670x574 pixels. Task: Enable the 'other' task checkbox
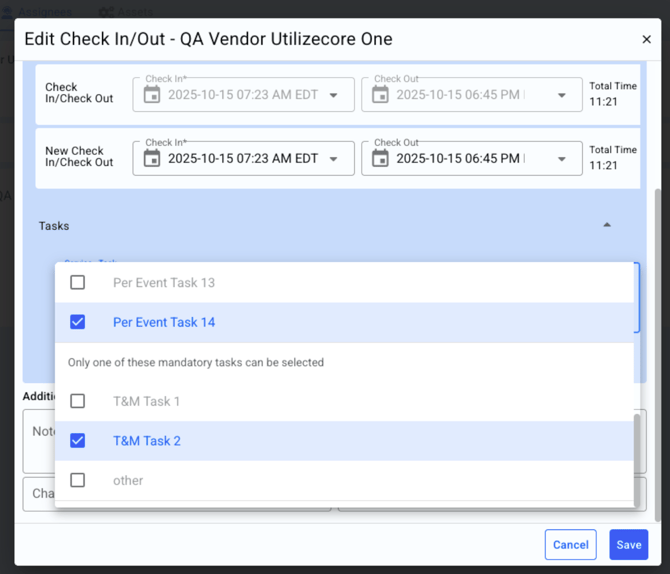pyautogui.click(x=78, y=480)
